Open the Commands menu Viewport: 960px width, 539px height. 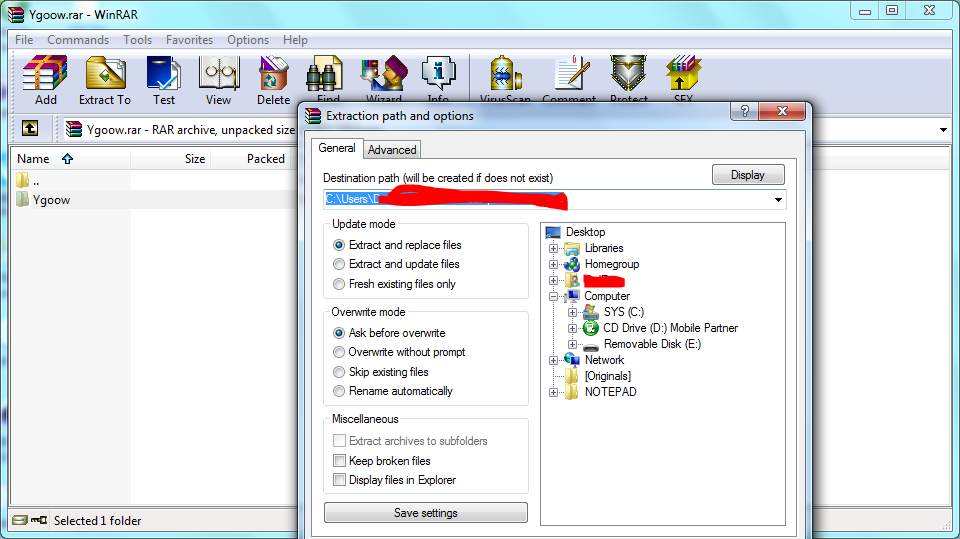coord(78,40)
